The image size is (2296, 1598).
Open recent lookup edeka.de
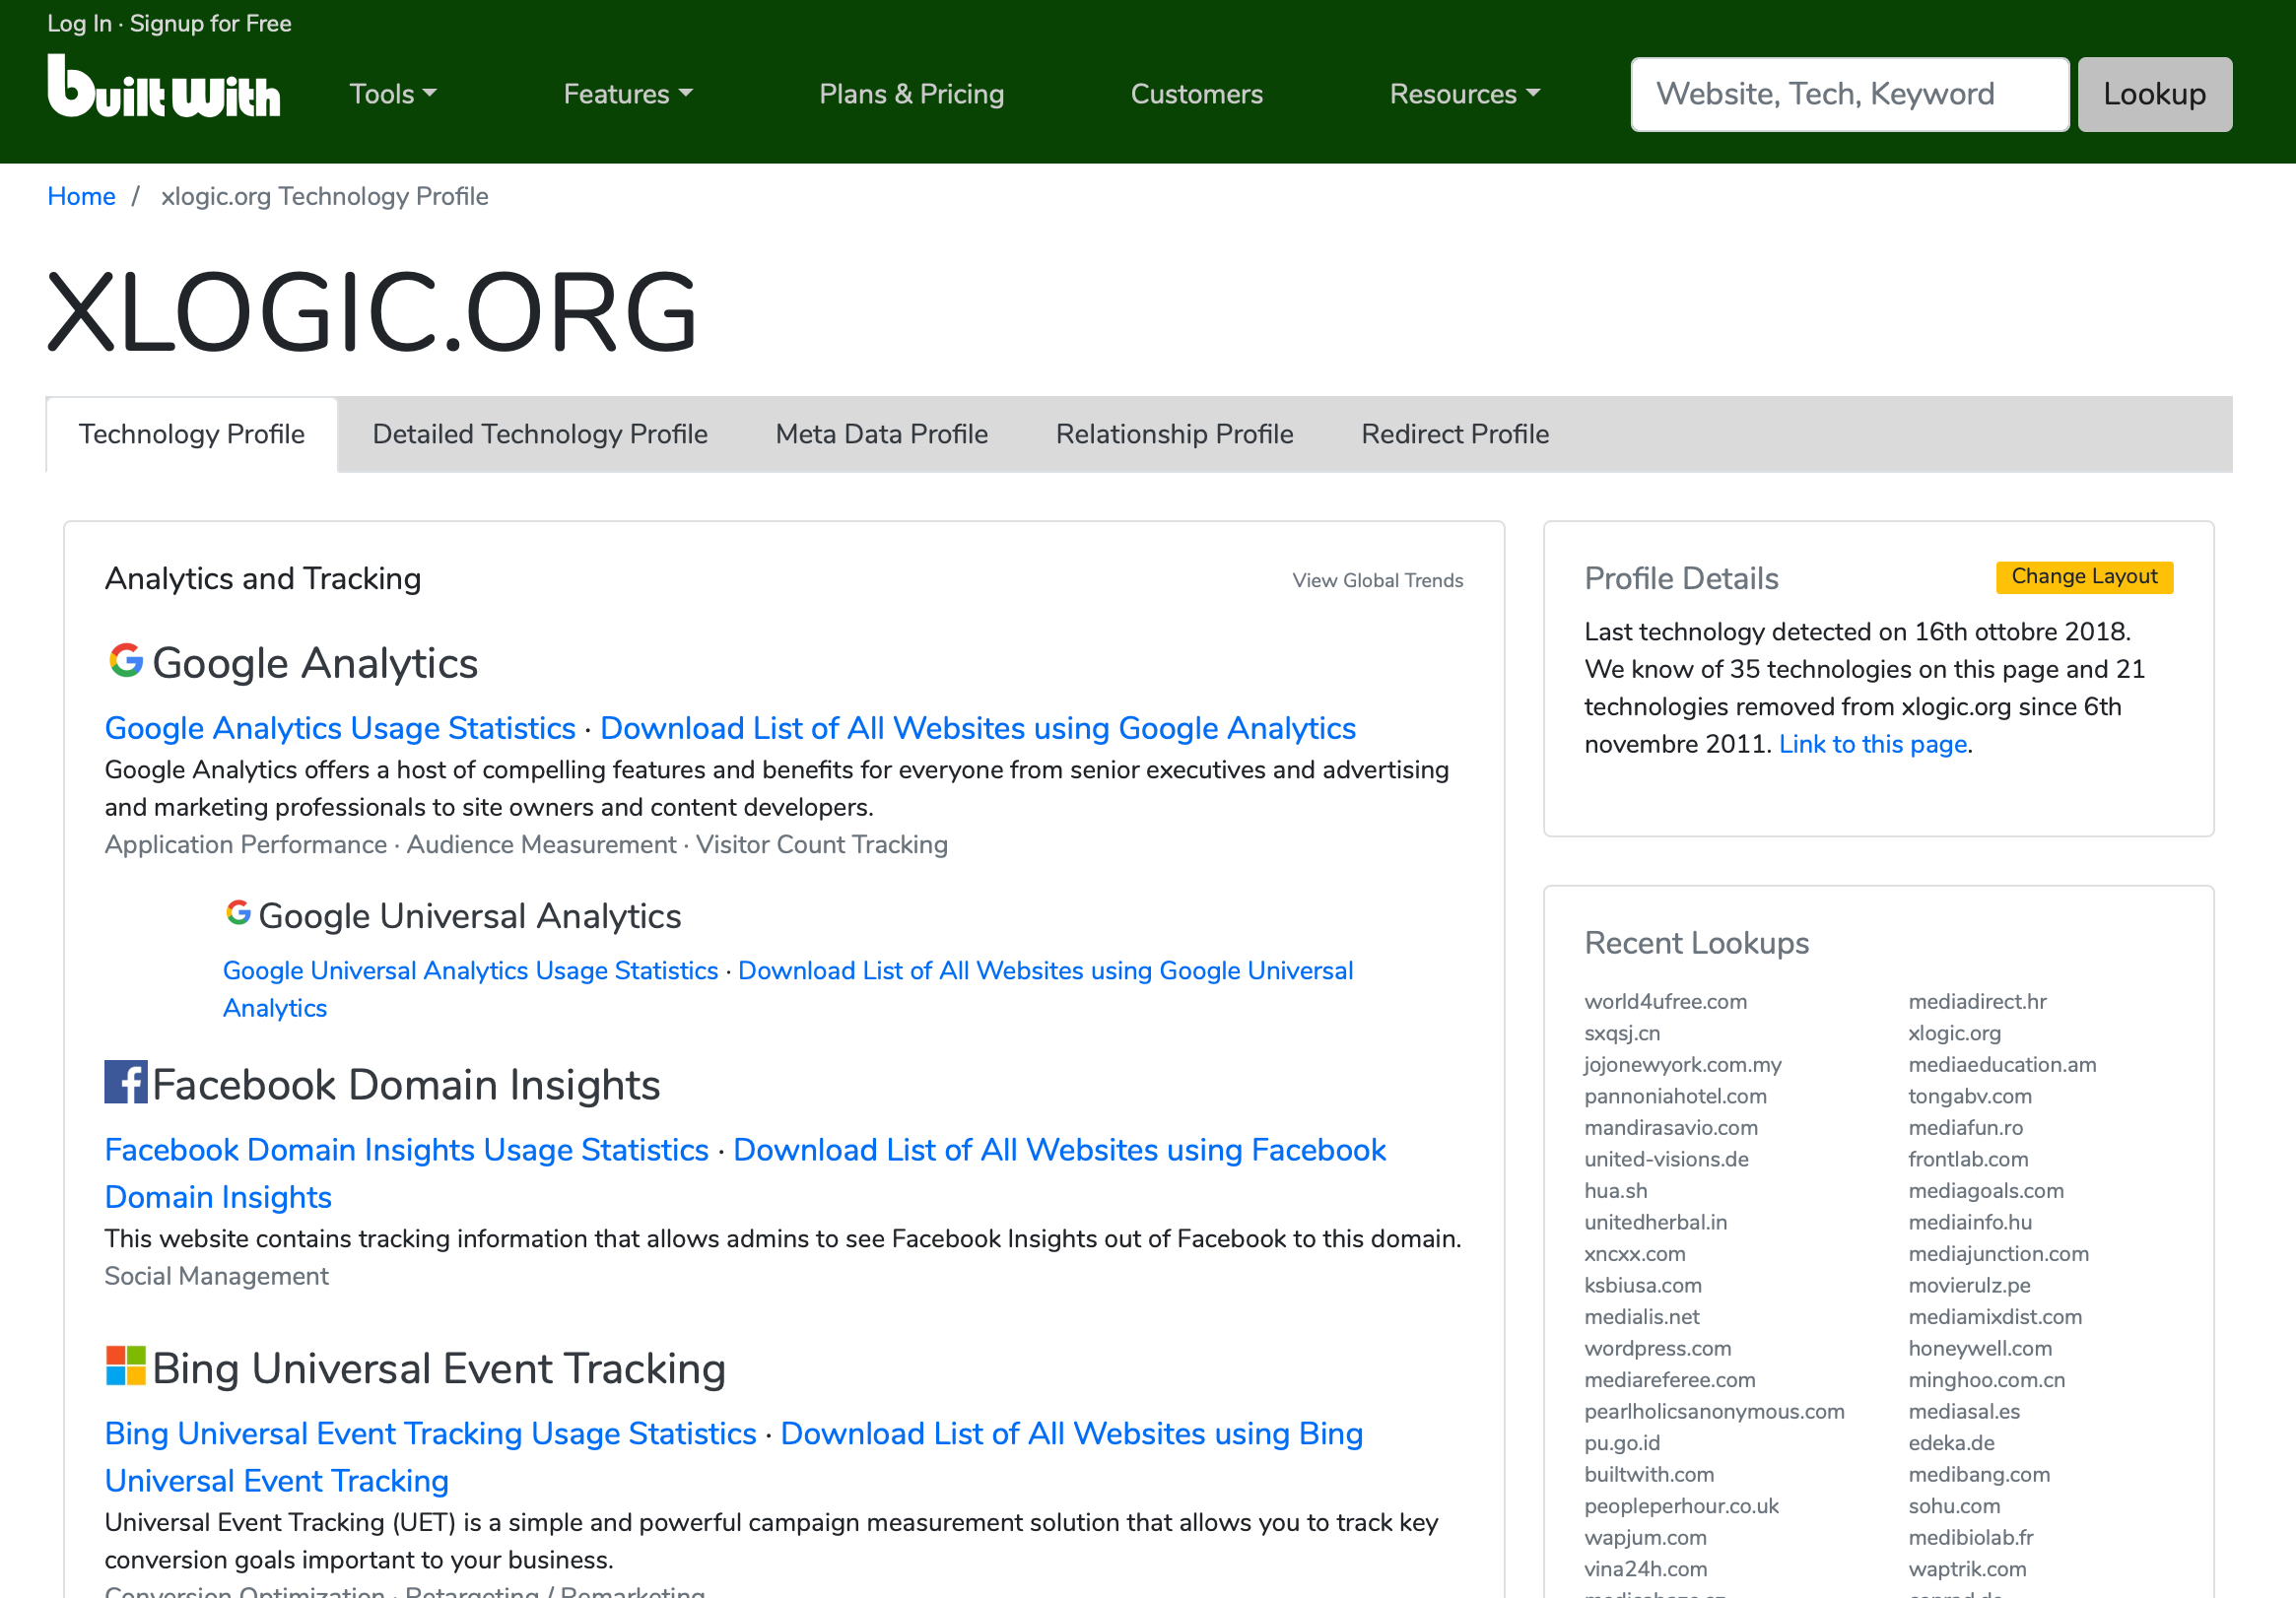tap(1952, 1443)
